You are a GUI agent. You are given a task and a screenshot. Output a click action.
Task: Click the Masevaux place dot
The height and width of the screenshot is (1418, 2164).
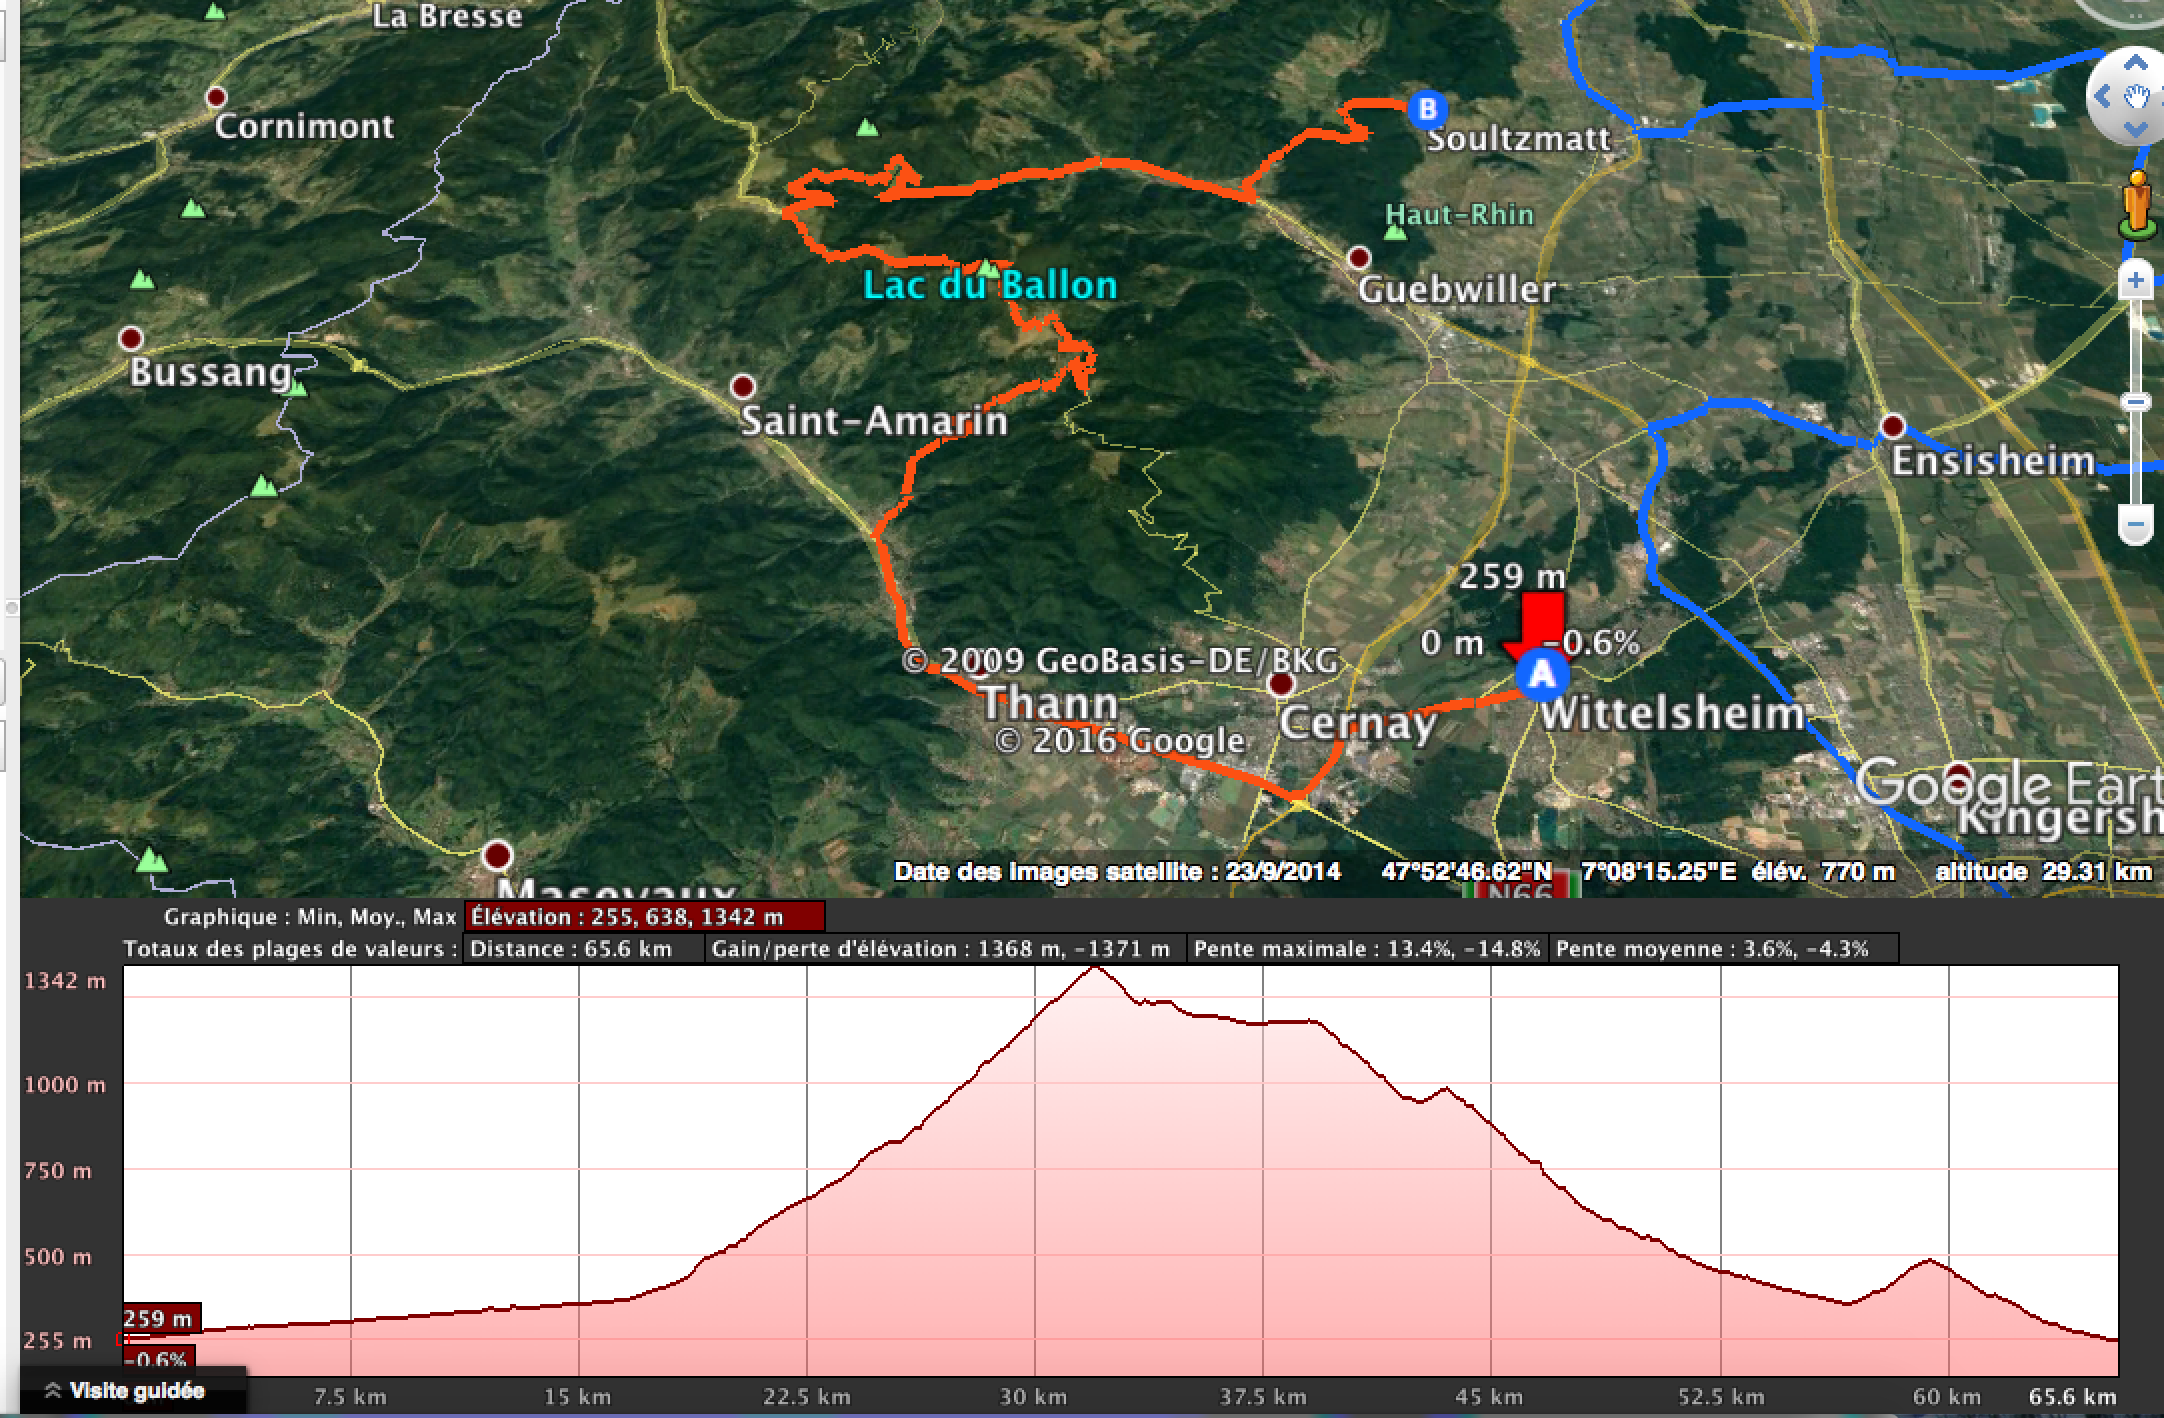tap(497, 856)
